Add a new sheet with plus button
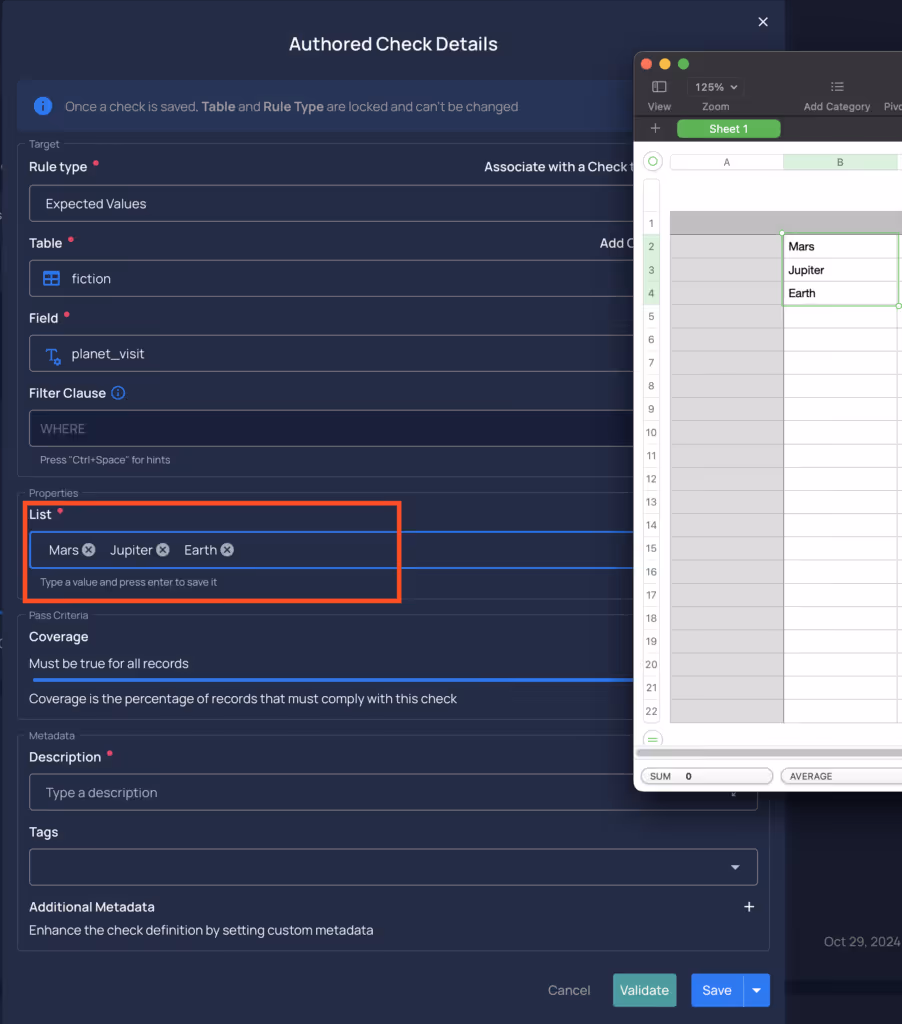 (x=655, y=129)
